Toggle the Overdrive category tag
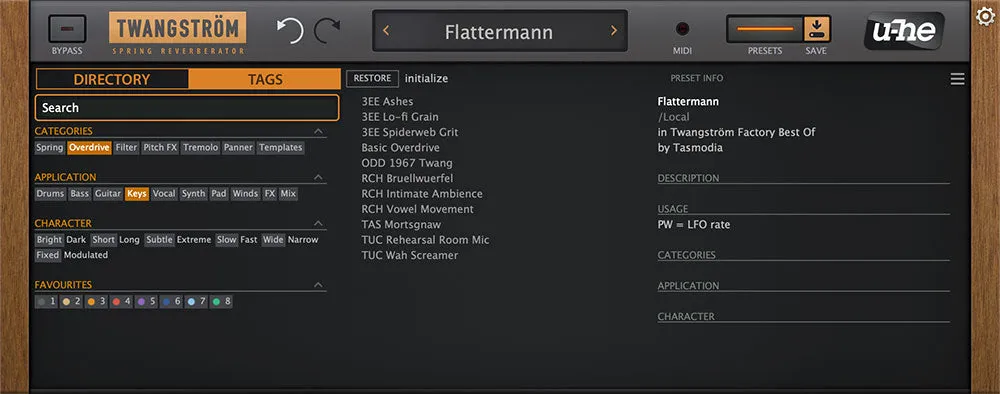 [89, 147]
